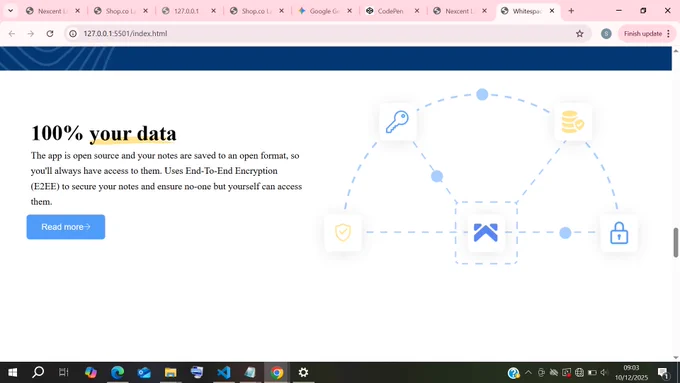
Task: Close the Whitespace tab
Action: (x=552, y=11)
